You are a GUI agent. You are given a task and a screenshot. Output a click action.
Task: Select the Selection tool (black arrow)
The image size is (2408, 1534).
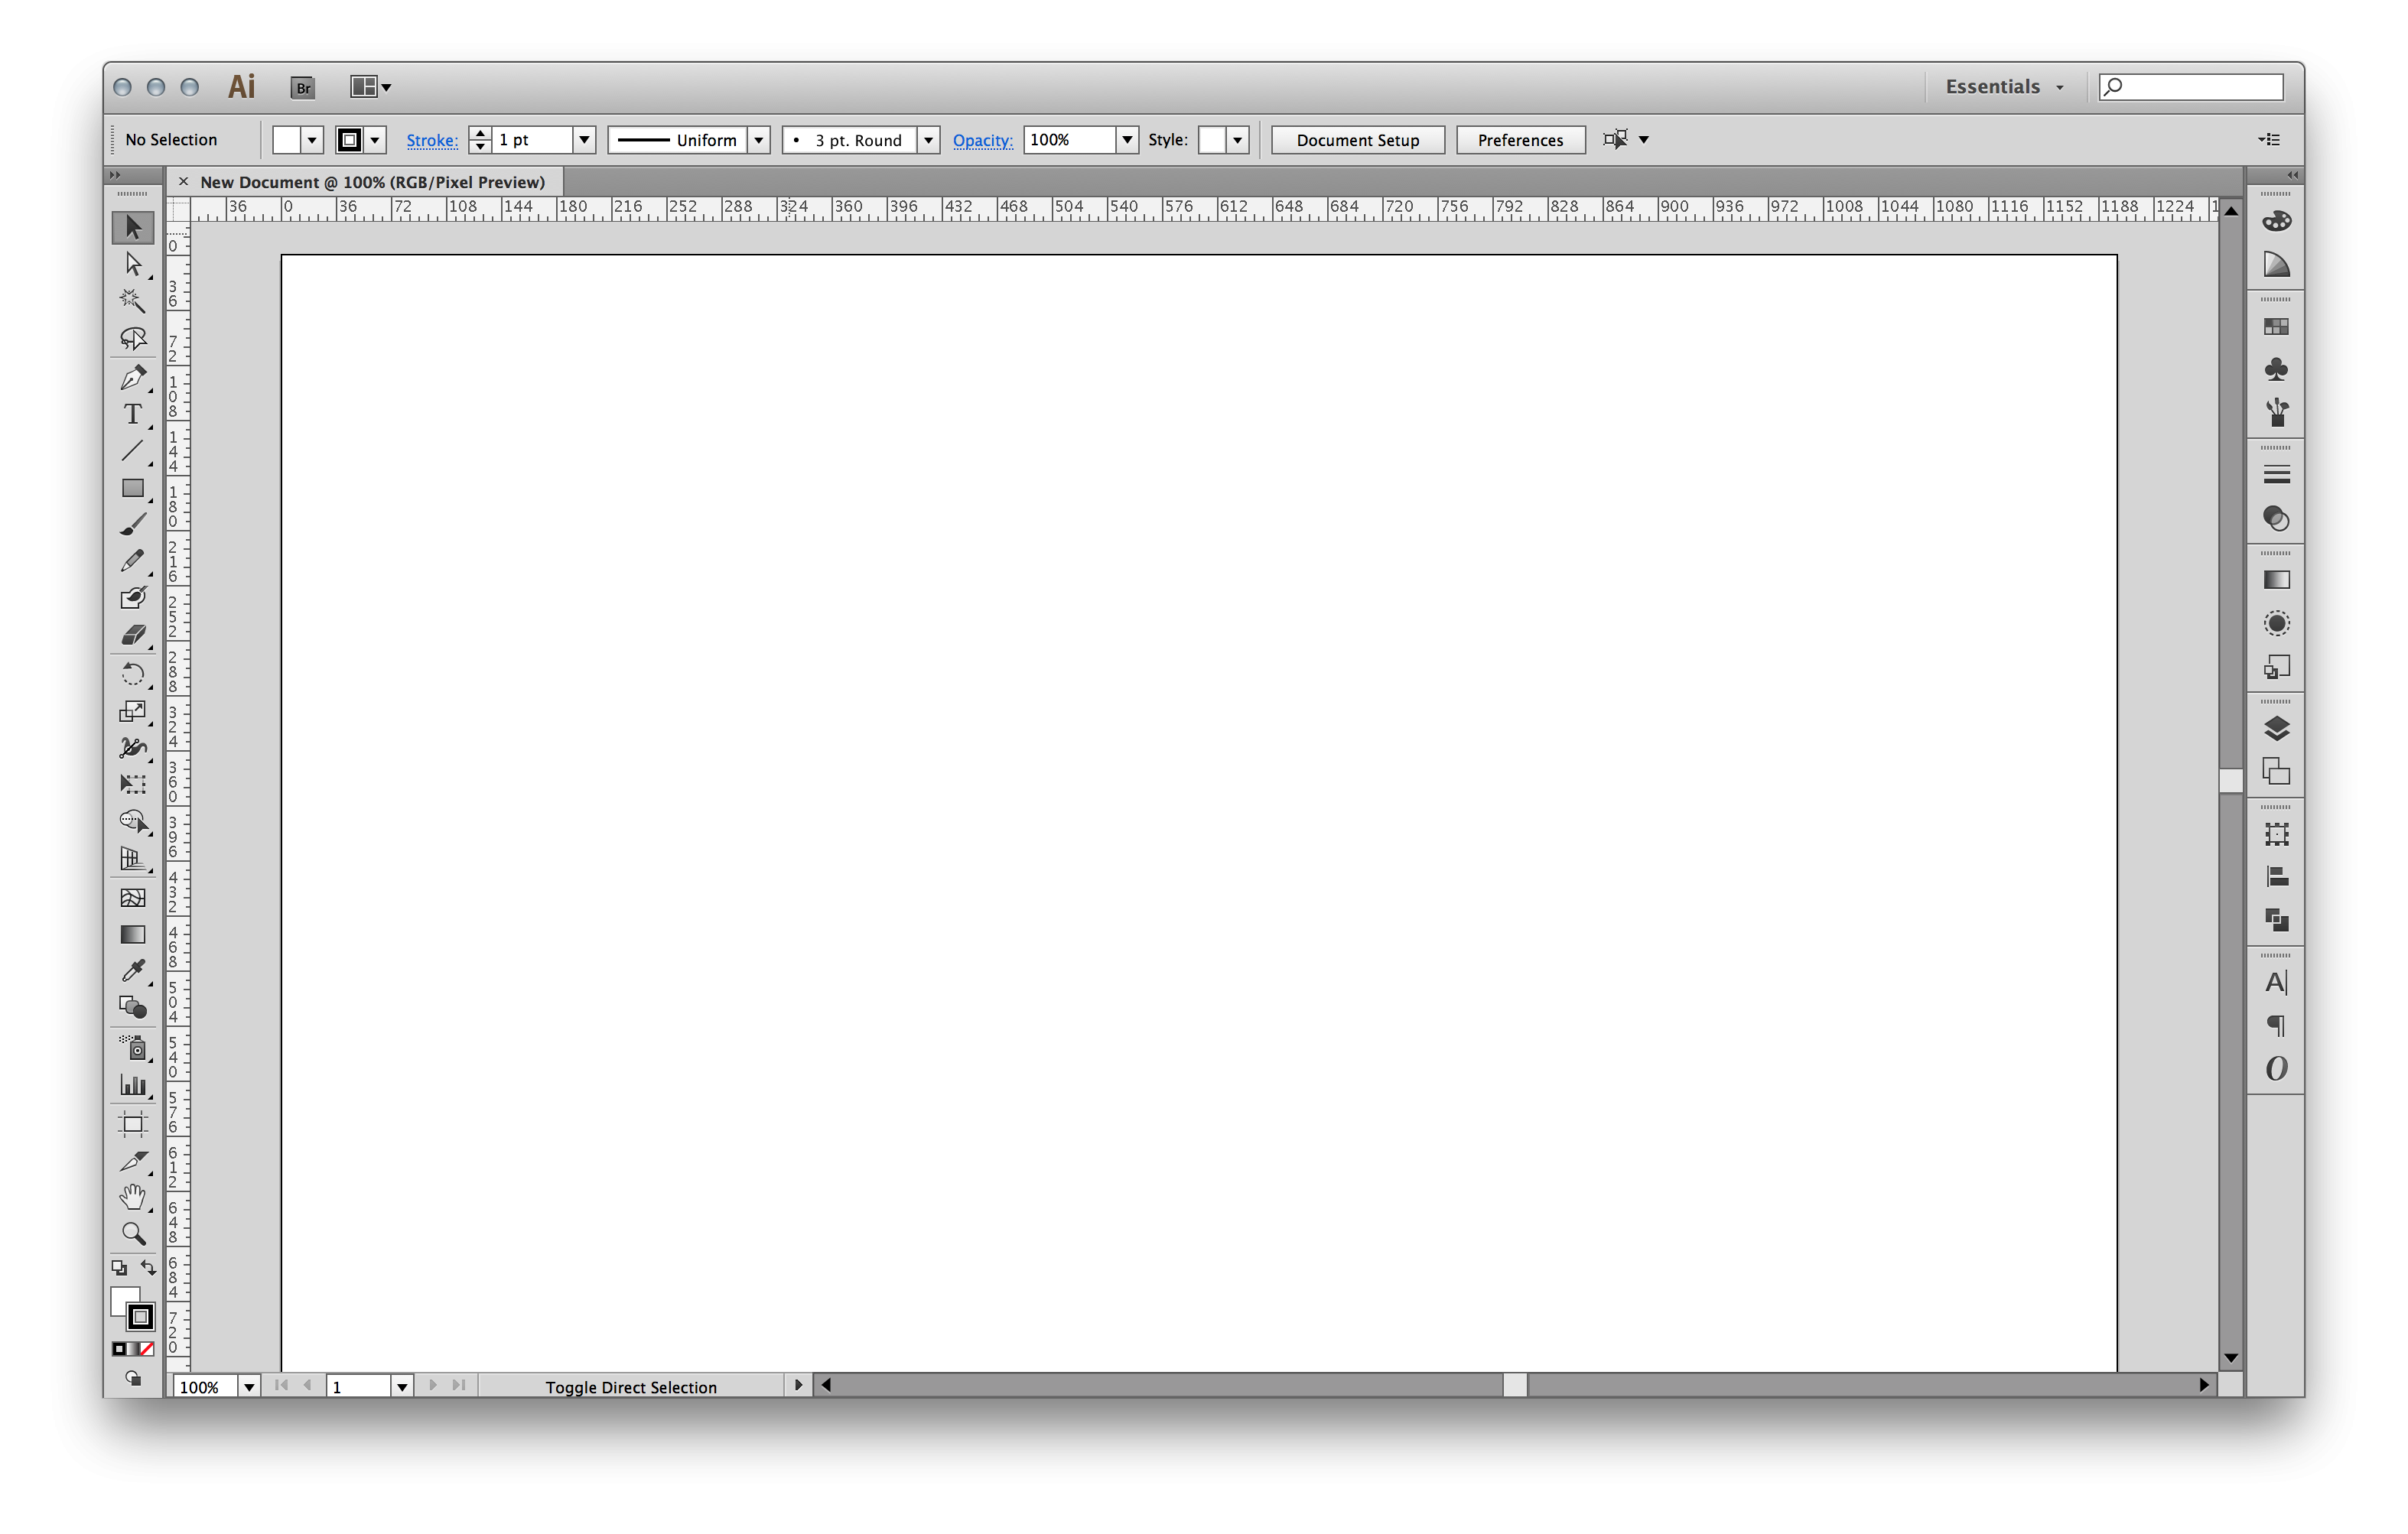pyautogui.click(x=132, y=228)
